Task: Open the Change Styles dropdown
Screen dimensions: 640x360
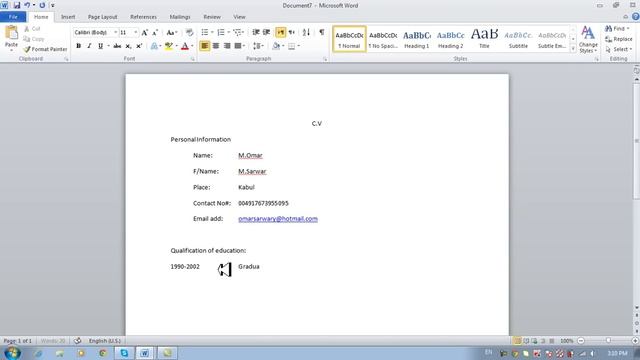Action: coord(588,40)
